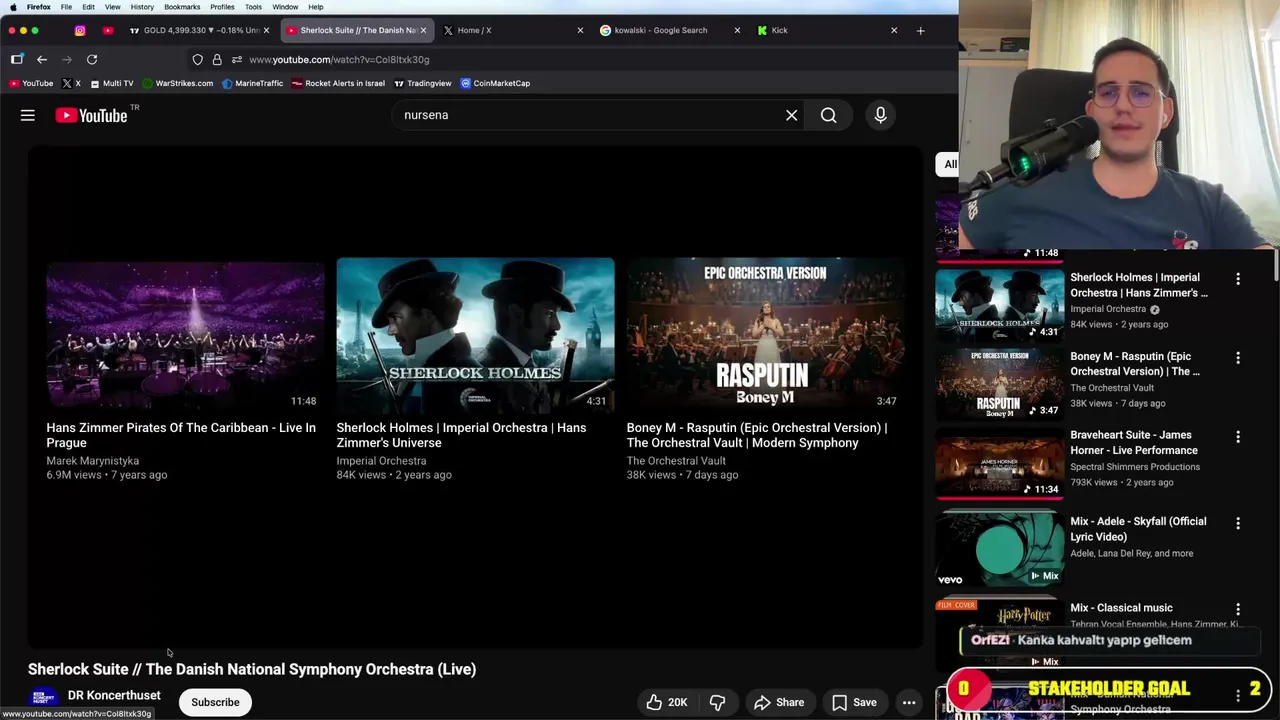
Task: Run the search with the magnifier button
Action: click(829, 115)
